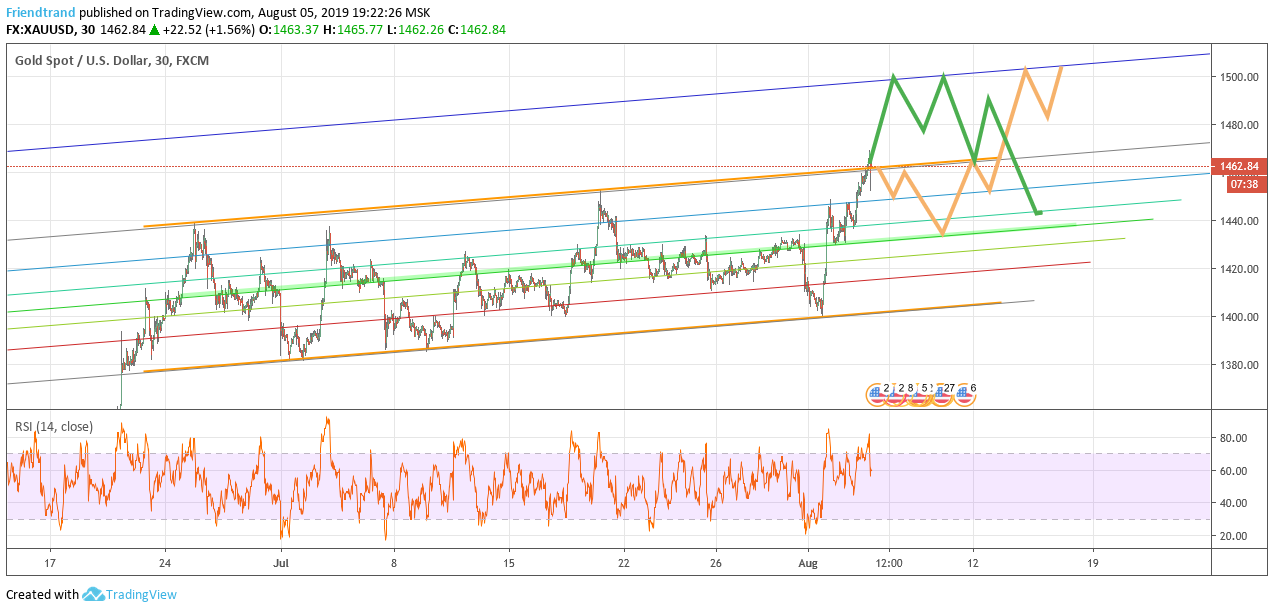Click the TradingView cloud logo icon
The height and width of the screenshot is (612, 1274).
pos(93,594)
